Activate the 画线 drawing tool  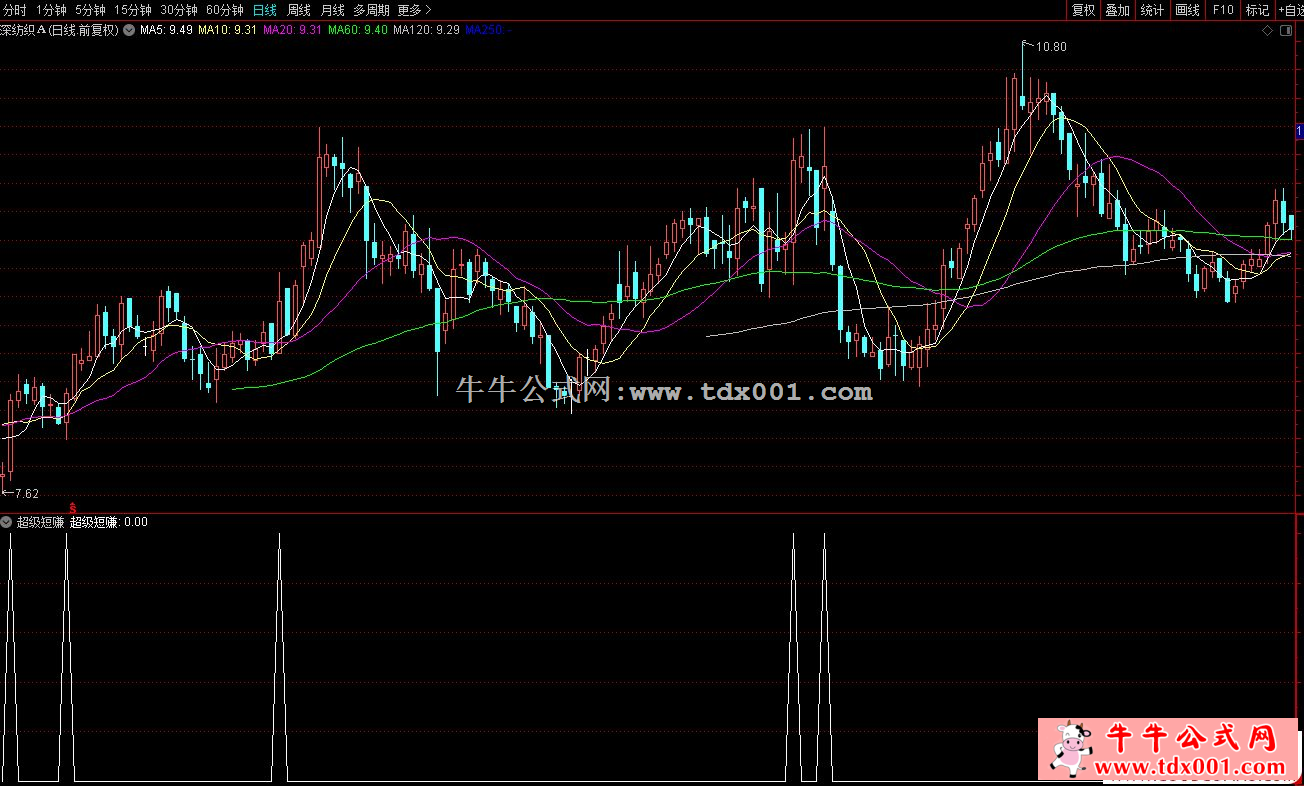click(1188, 10)
